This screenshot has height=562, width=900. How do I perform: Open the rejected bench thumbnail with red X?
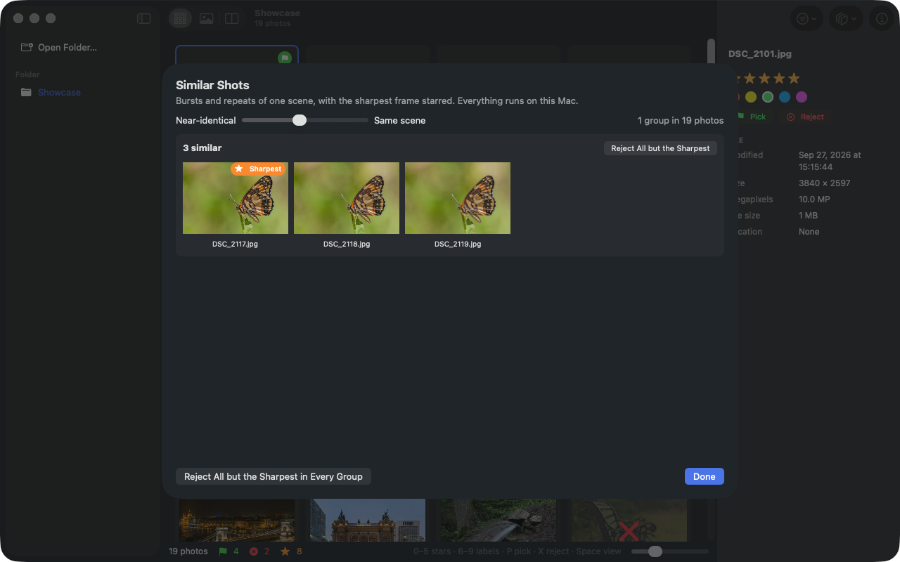(x=629, y=520)
